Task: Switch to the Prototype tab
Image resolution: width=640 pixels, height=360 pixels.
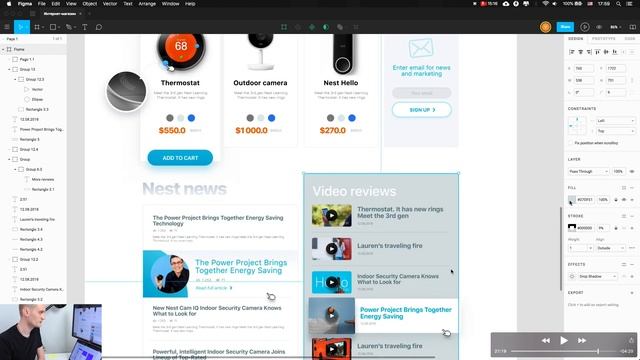Action: click(x=603, y=38)
